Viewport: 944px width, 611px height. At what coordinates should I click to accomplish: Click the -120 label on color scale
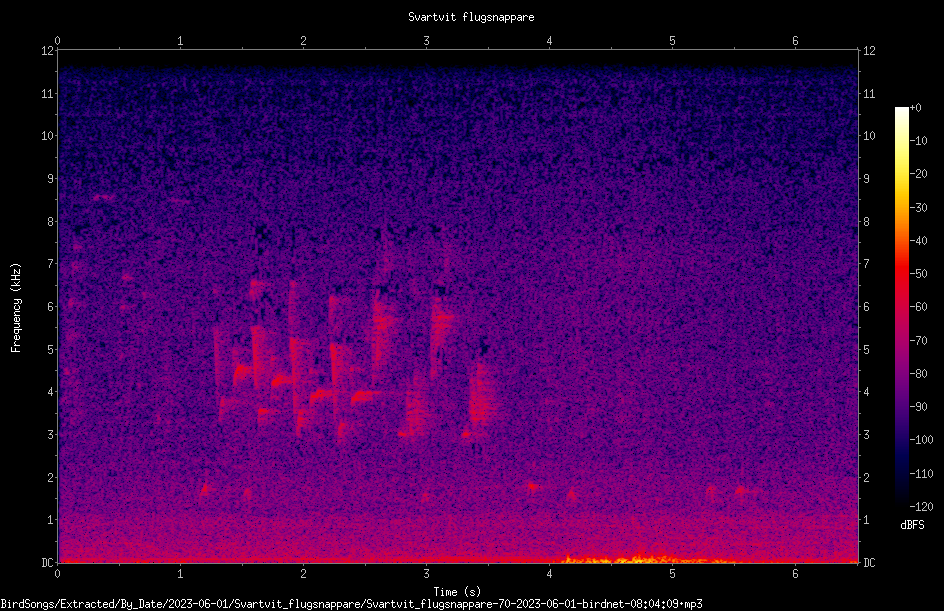coord(921,507)
